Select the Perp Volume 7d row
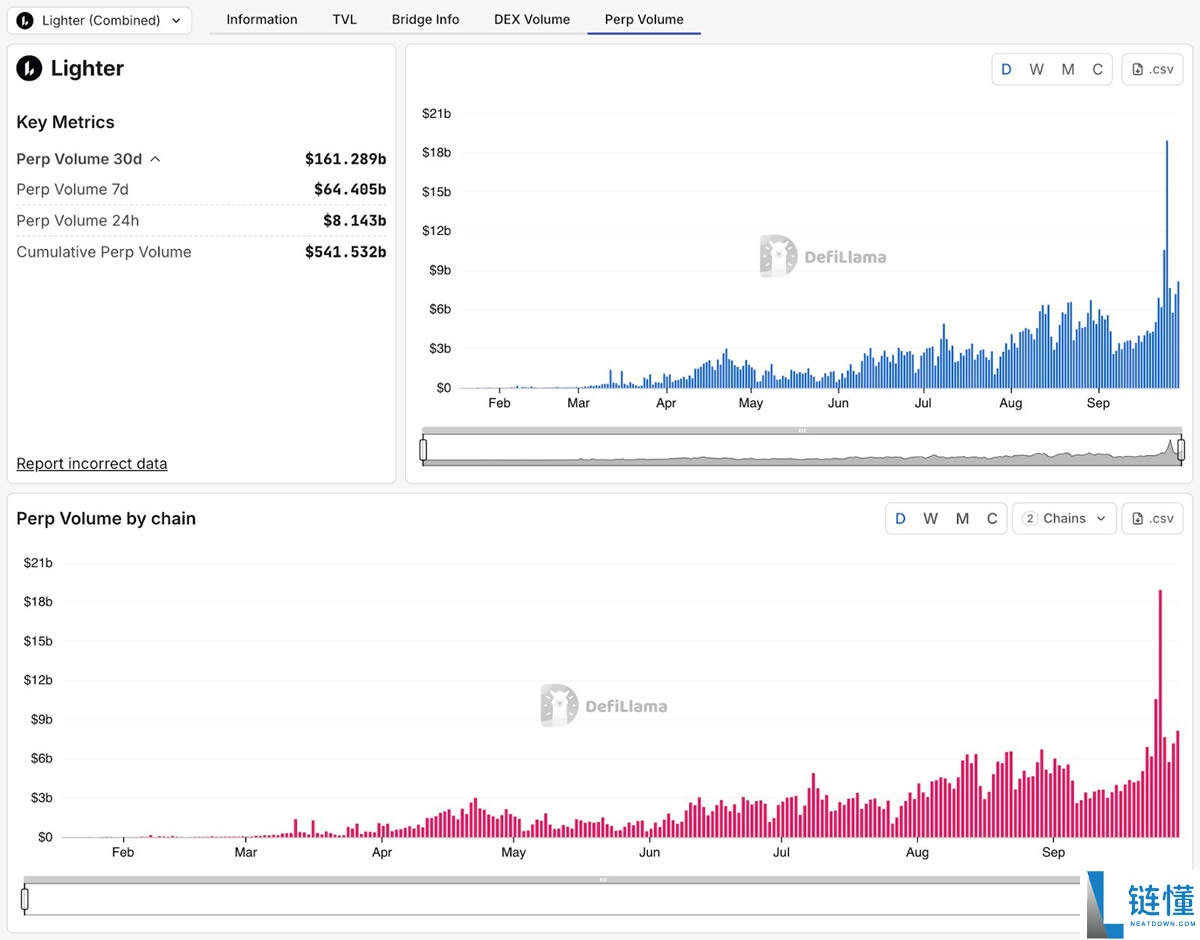This screenshot has width=1200, height=940. (201, 189)
